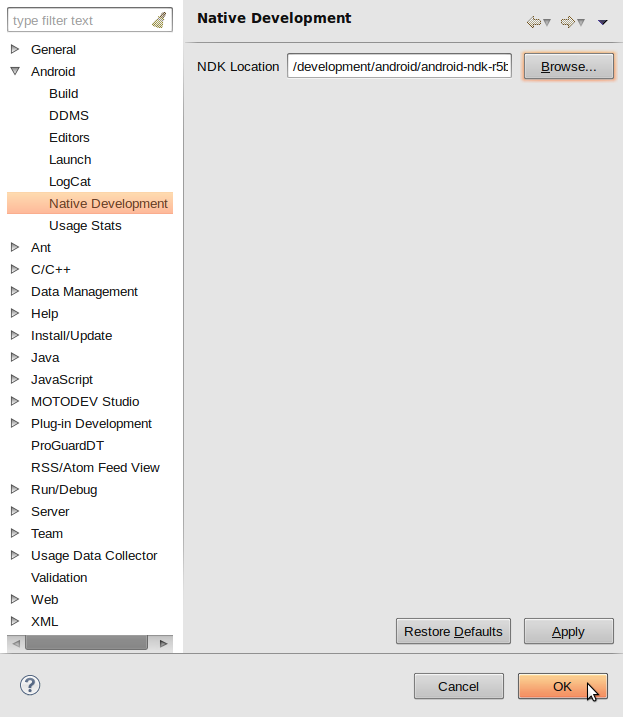
Task: Confirm preferences with OK button
Action: pyautogui.click(x=563, y=686)
